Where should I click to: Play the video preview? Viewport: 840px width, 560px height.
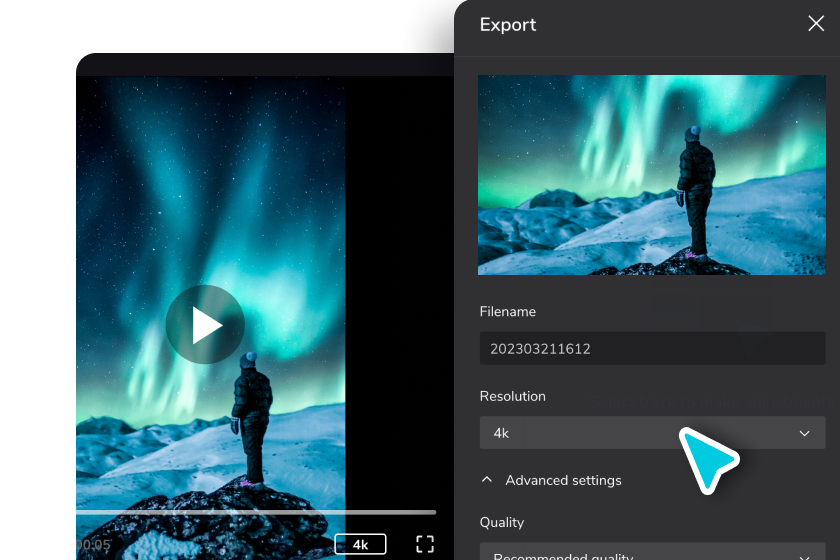205,325
